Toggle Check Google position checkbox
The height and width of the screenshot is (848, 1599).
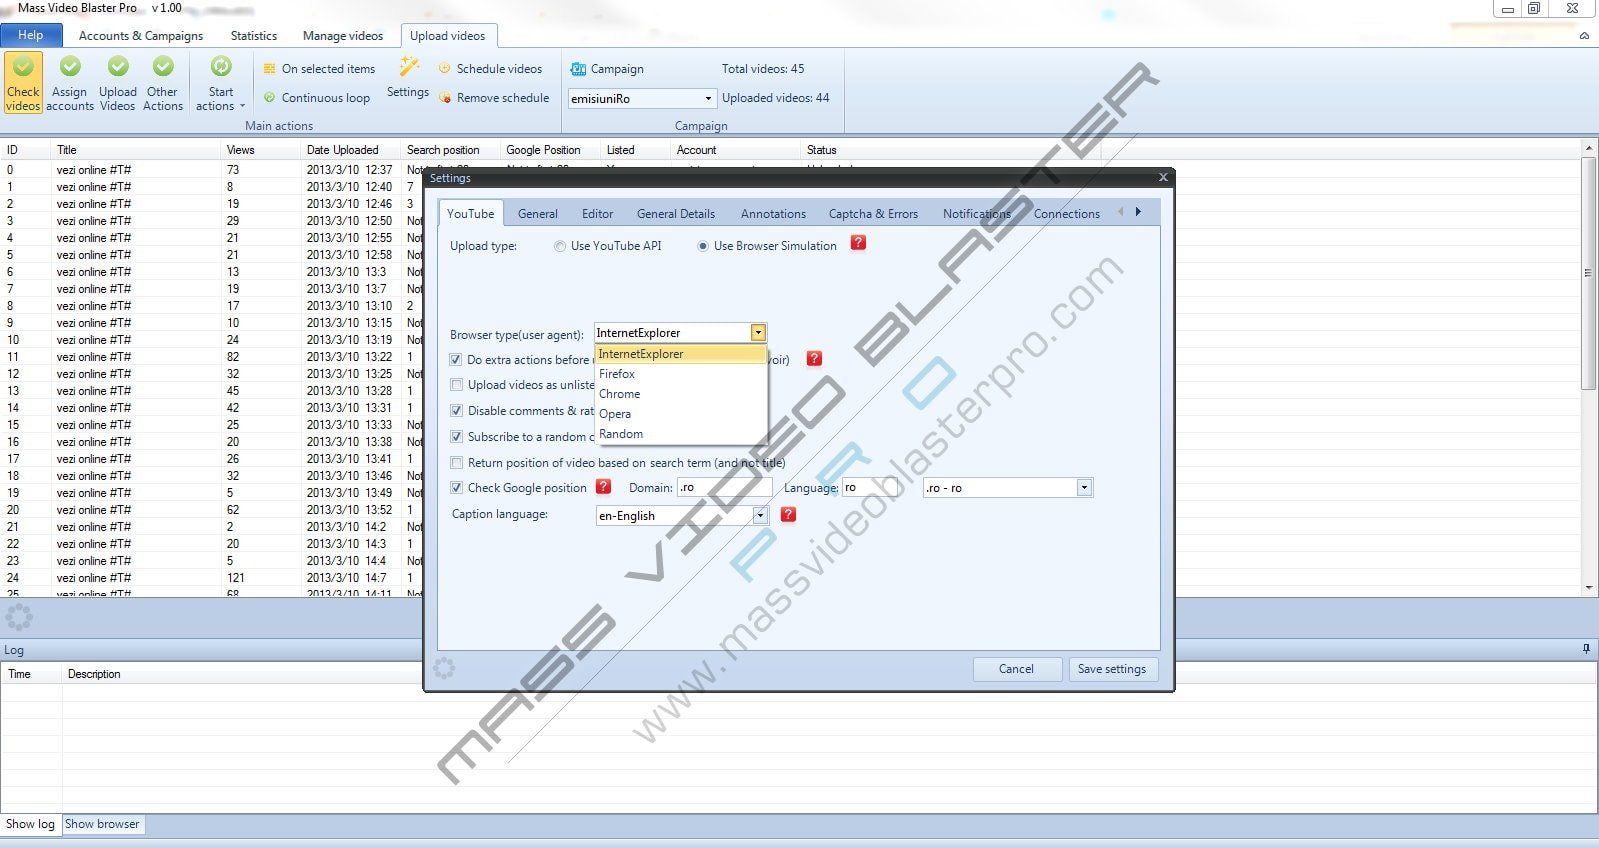(456, 488)
